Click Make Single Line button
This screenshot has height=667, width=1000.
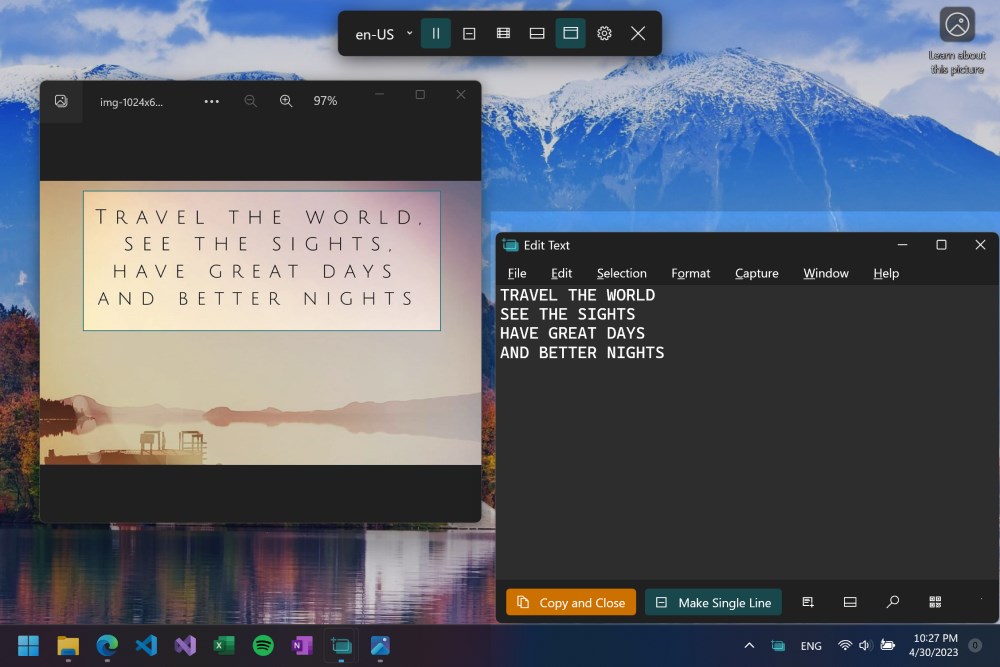(714, 603)
